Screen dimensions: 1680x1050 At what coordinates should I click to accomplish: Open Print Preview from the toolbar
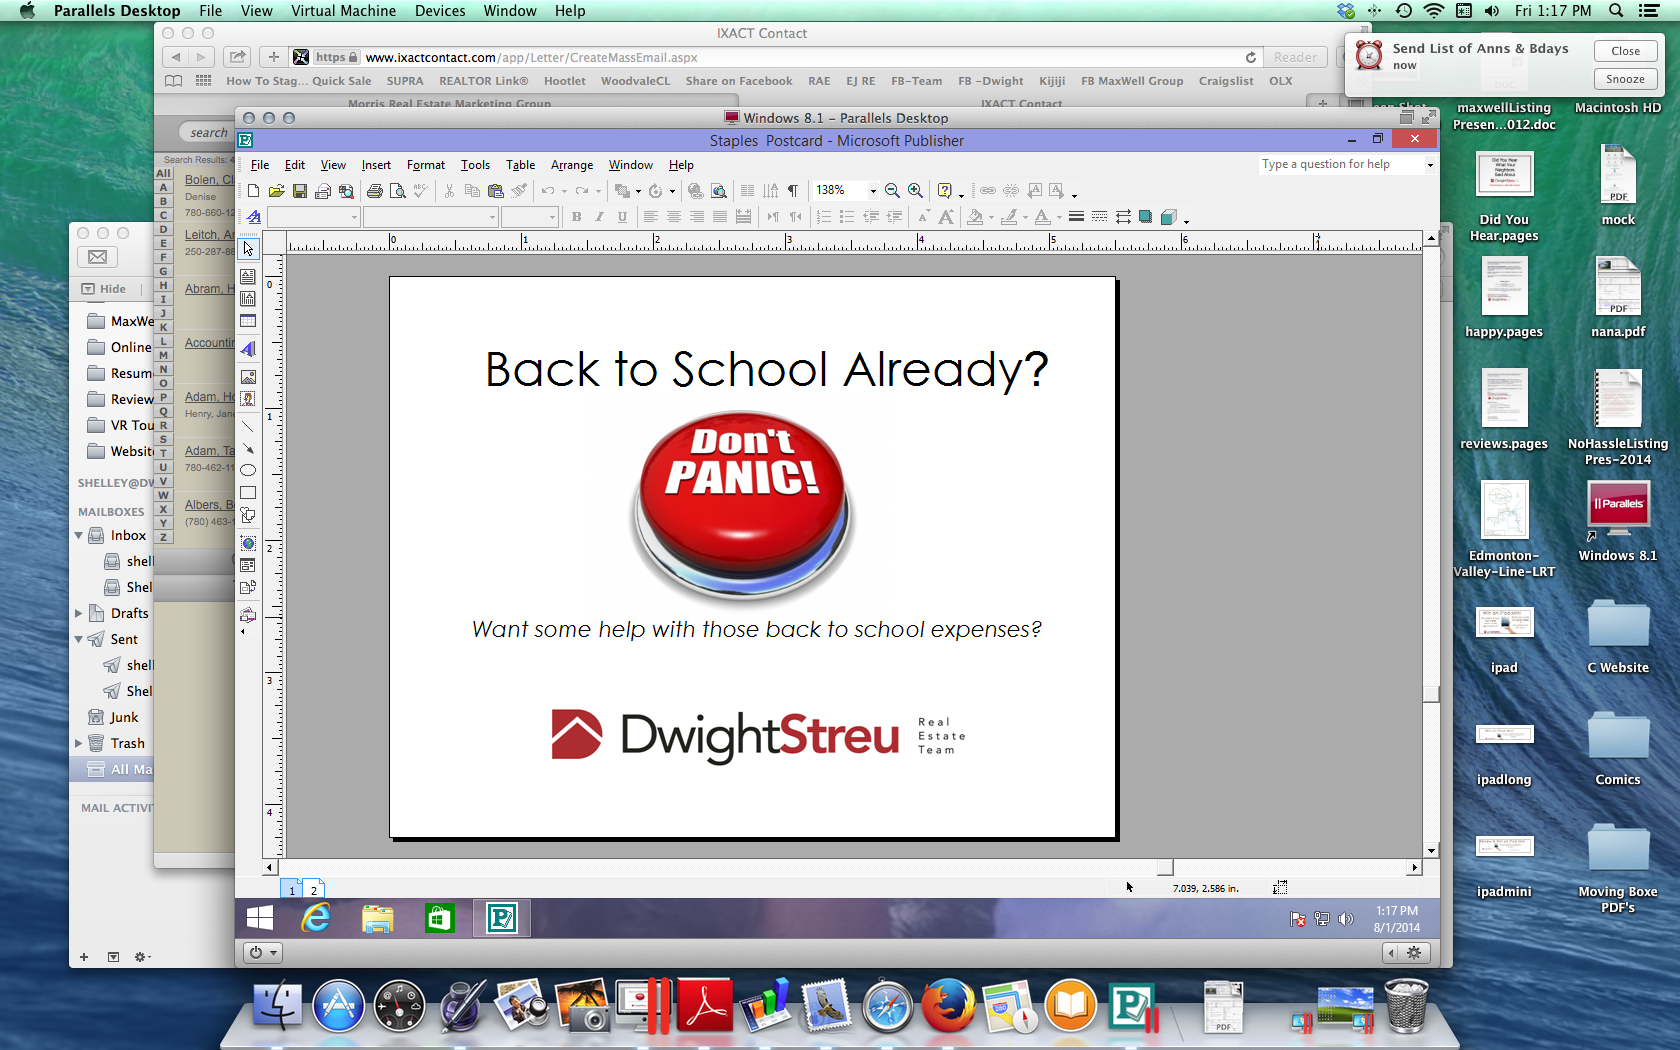click(398, 191)
